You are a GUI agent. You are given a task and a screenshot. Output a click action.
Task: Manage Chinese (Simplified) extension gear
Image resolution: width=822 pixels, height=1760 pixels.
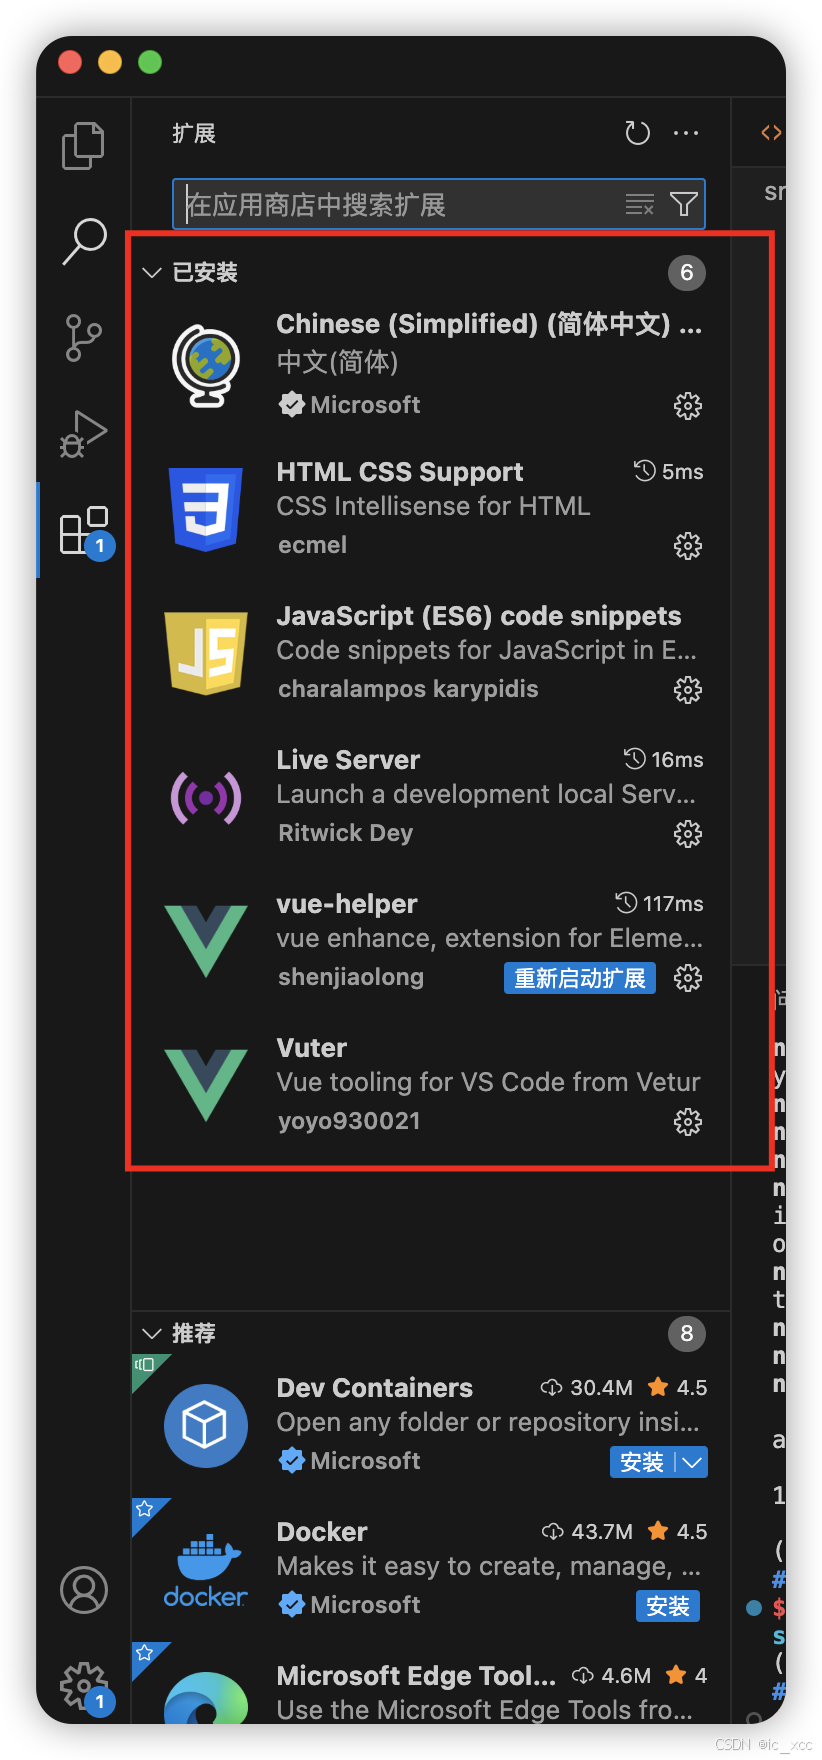[688, 406]
